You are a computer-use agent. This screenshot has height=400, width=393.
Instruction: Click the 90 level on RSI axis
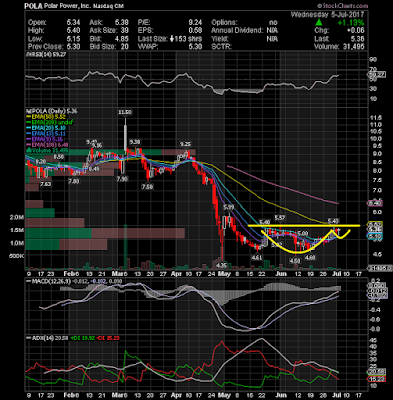(x=373, y=59)
